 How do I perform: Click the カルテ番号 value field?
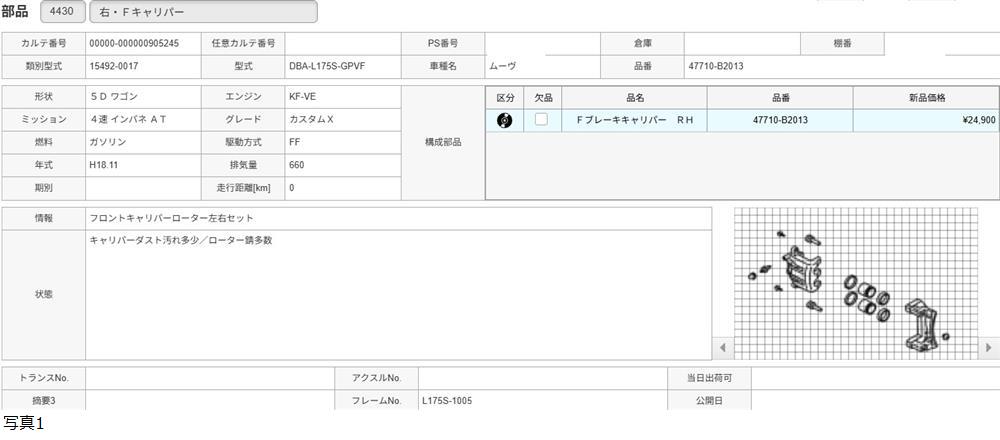click(x=143, y=44)
